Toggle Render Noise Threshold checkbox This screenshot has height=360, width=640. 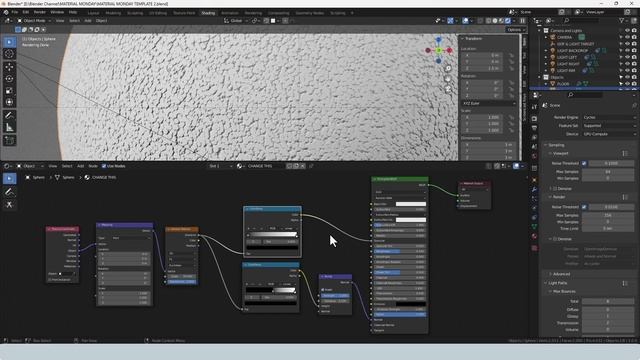584,207
